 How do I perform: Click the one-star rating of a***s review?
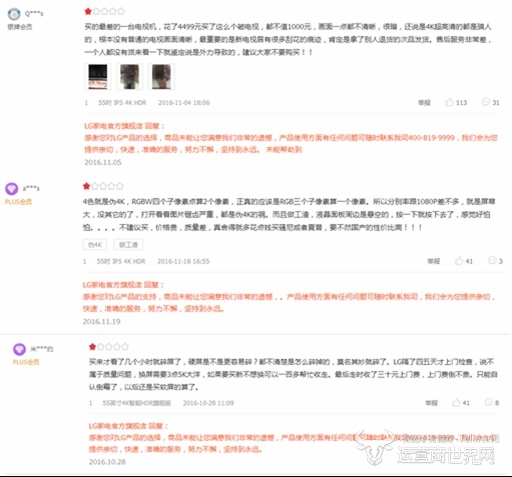click(x=103, y=186)
